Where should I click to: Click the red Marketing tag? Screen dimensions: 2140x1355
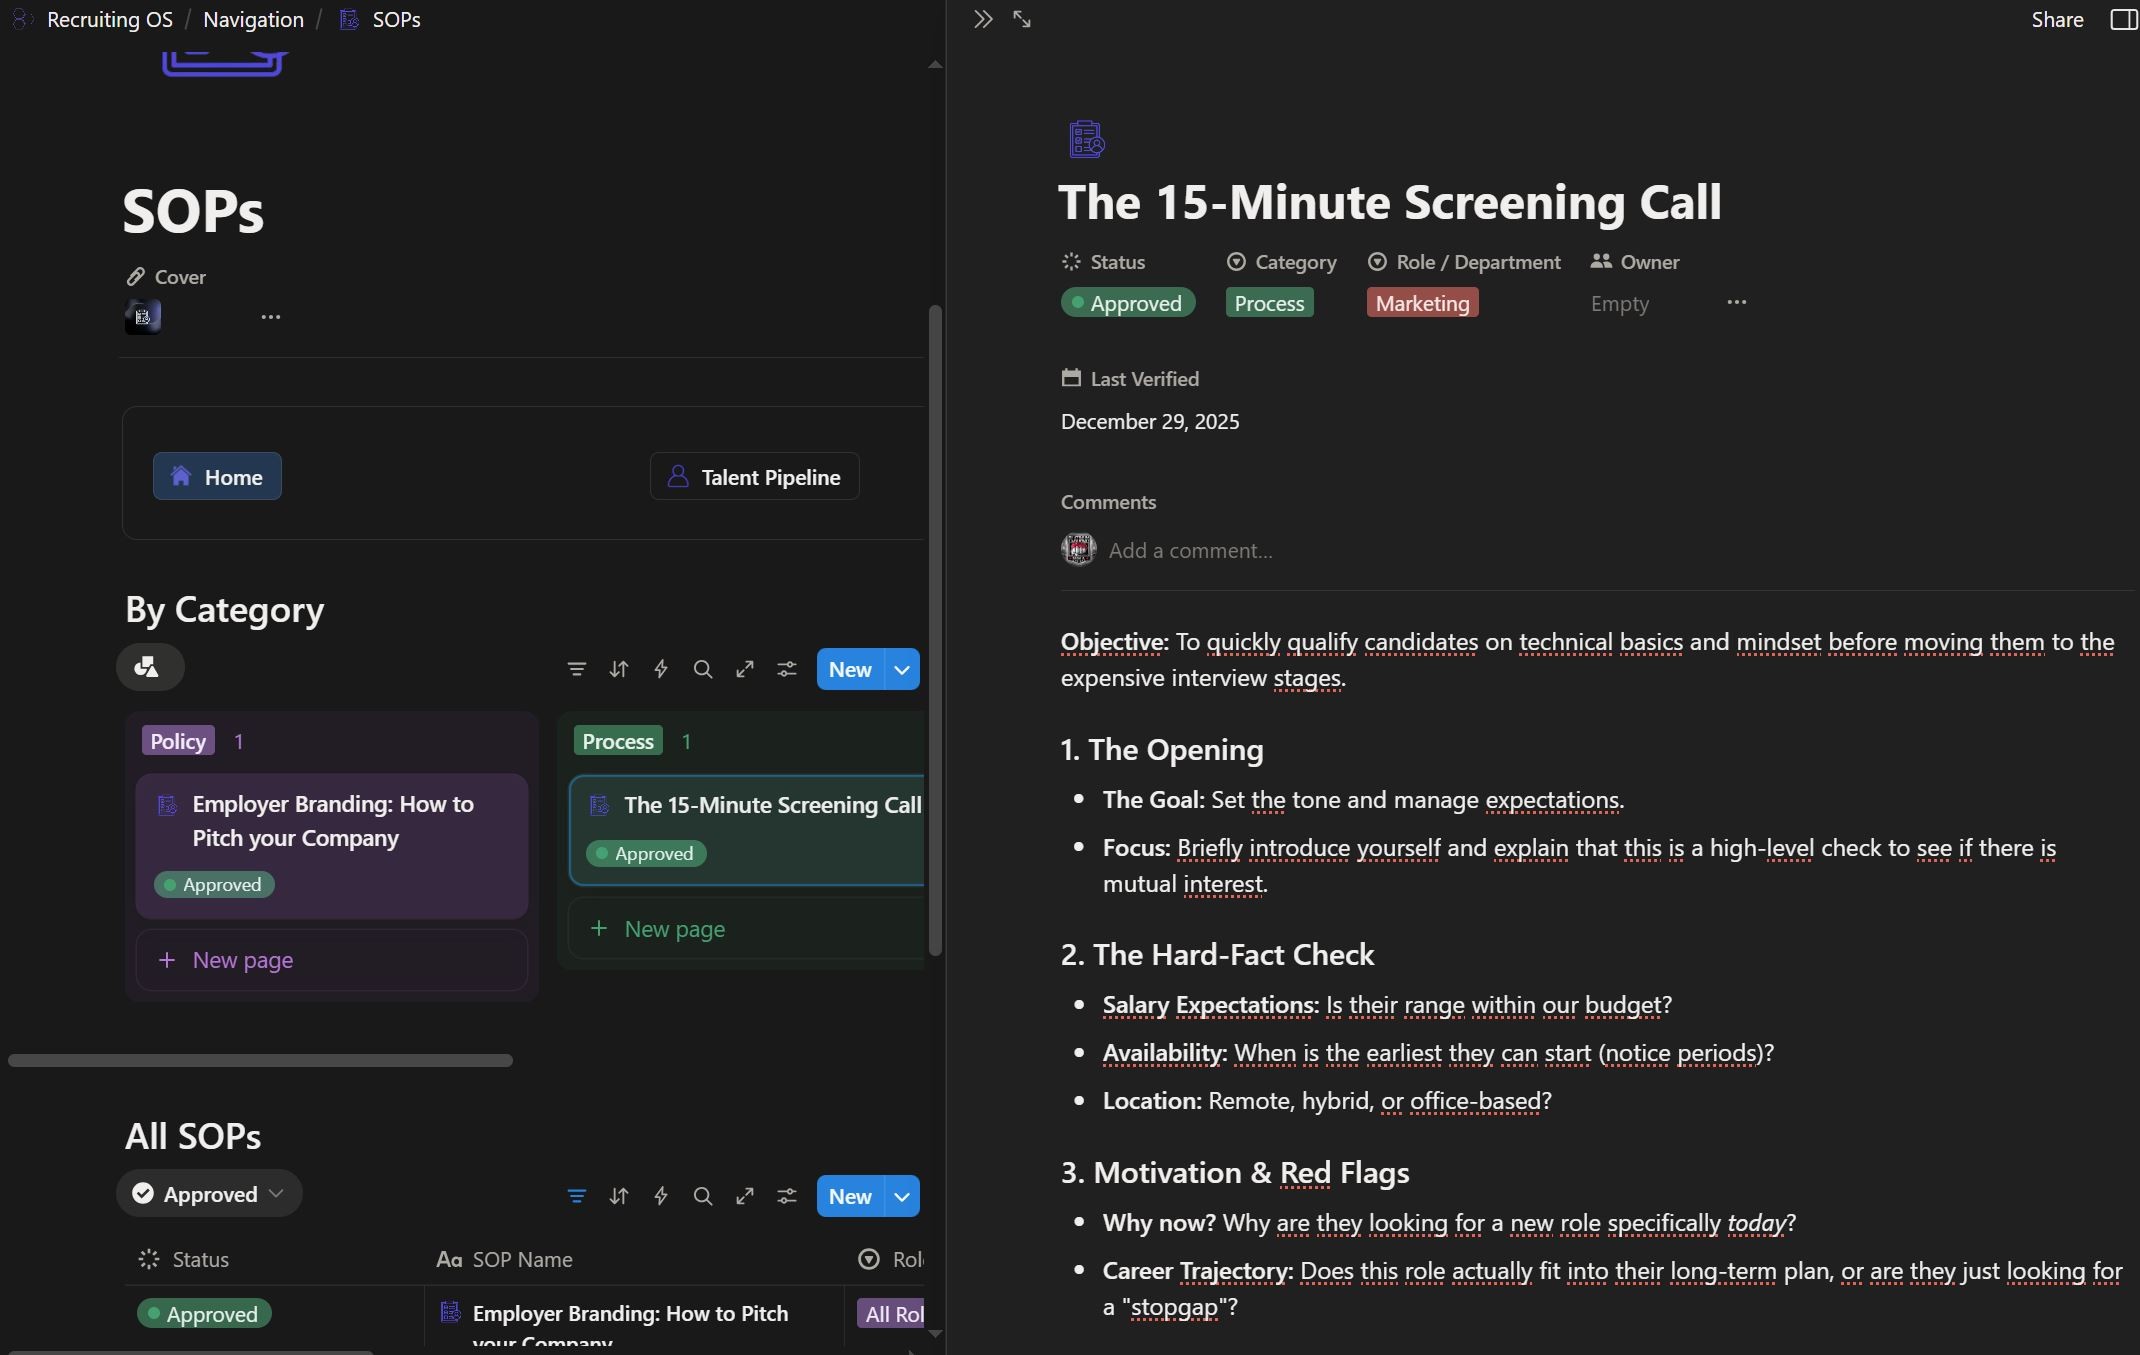(1421, 303)
